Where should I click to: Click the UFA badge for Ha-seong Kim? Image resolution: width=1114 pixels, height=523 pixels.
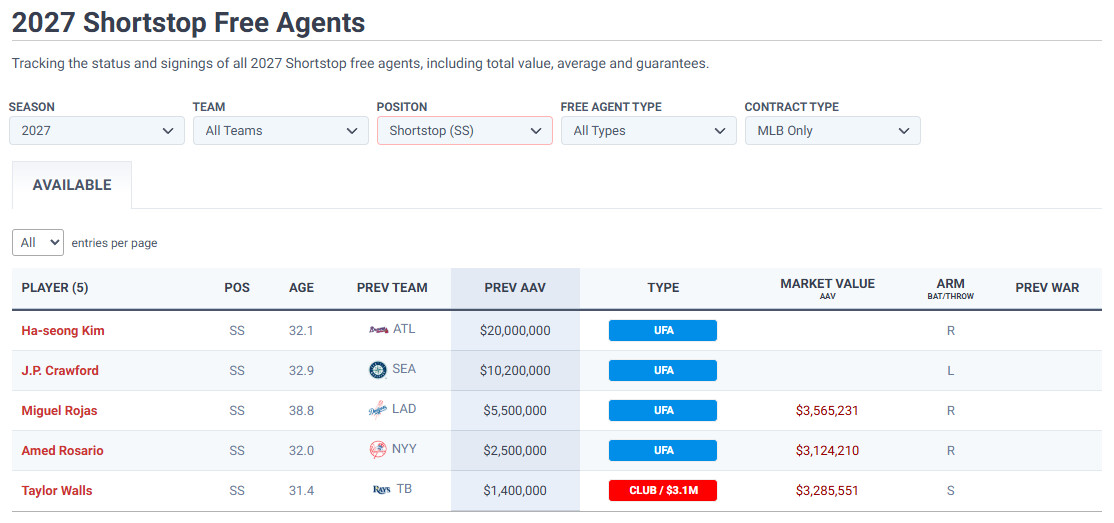click(x=663, y=331)
